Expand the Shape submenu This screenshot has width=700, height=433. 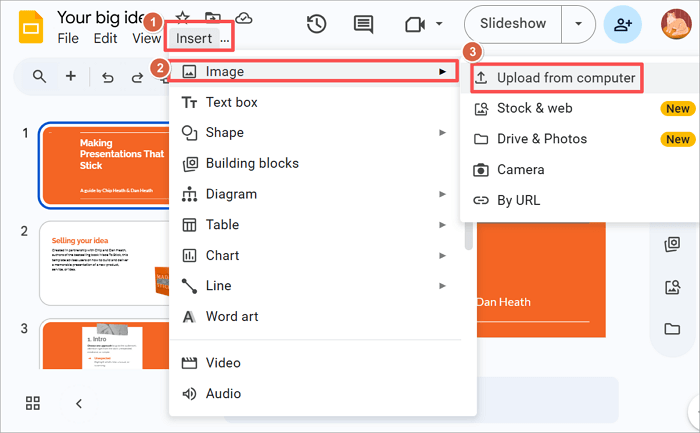(x=313, y=133)
